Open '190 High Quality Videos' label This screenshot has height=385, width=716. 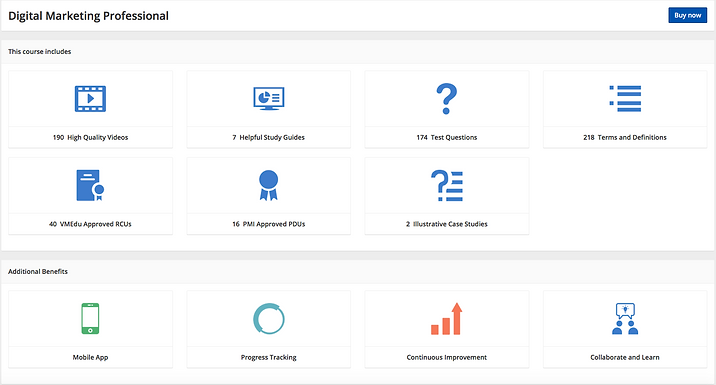pyautogui.click(x=90, y=137)
